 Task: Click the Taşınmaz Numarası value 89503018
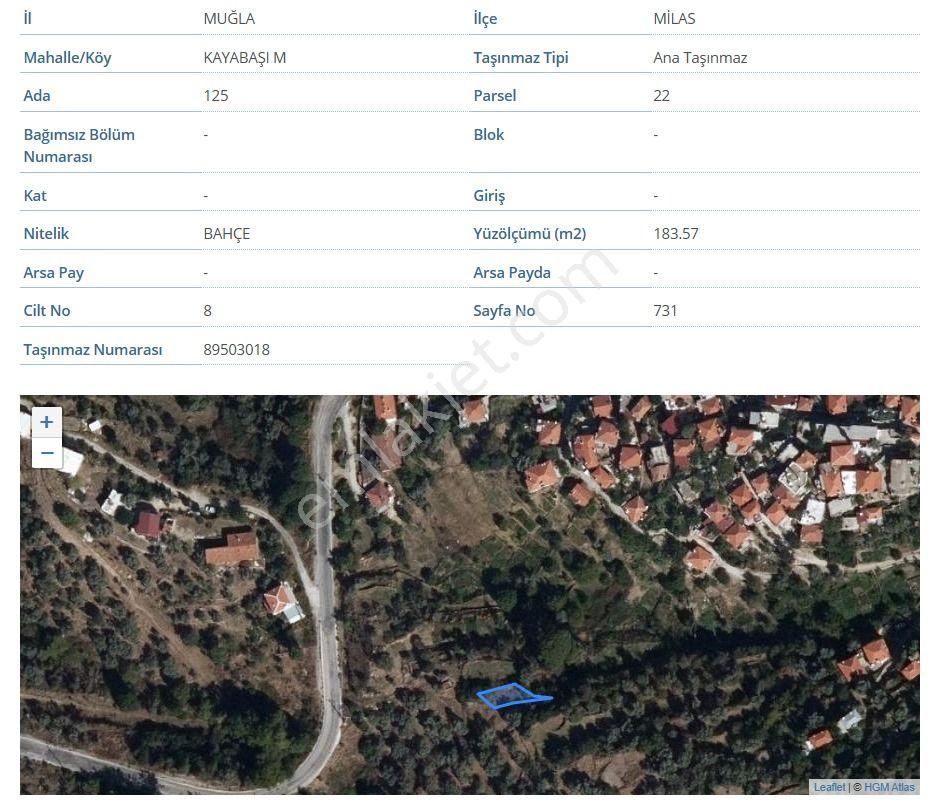coord(236,349)
